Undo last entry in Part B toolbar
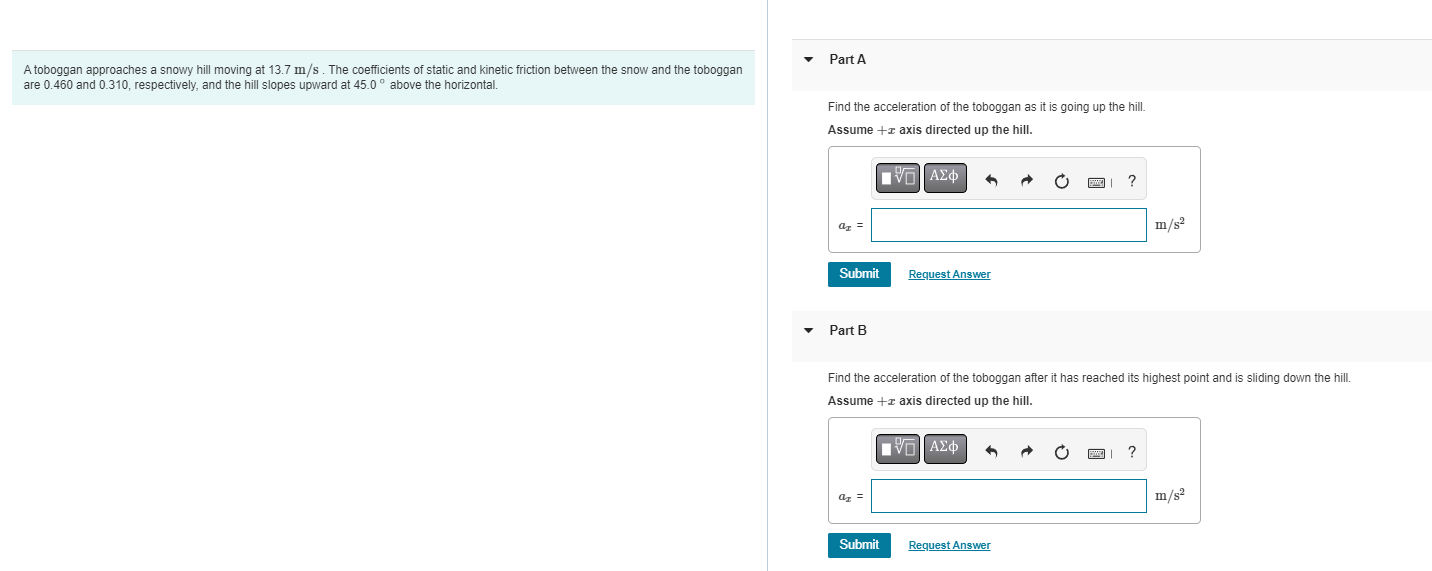The width and height of the screenshot is (1432, 571). point(992,452)
